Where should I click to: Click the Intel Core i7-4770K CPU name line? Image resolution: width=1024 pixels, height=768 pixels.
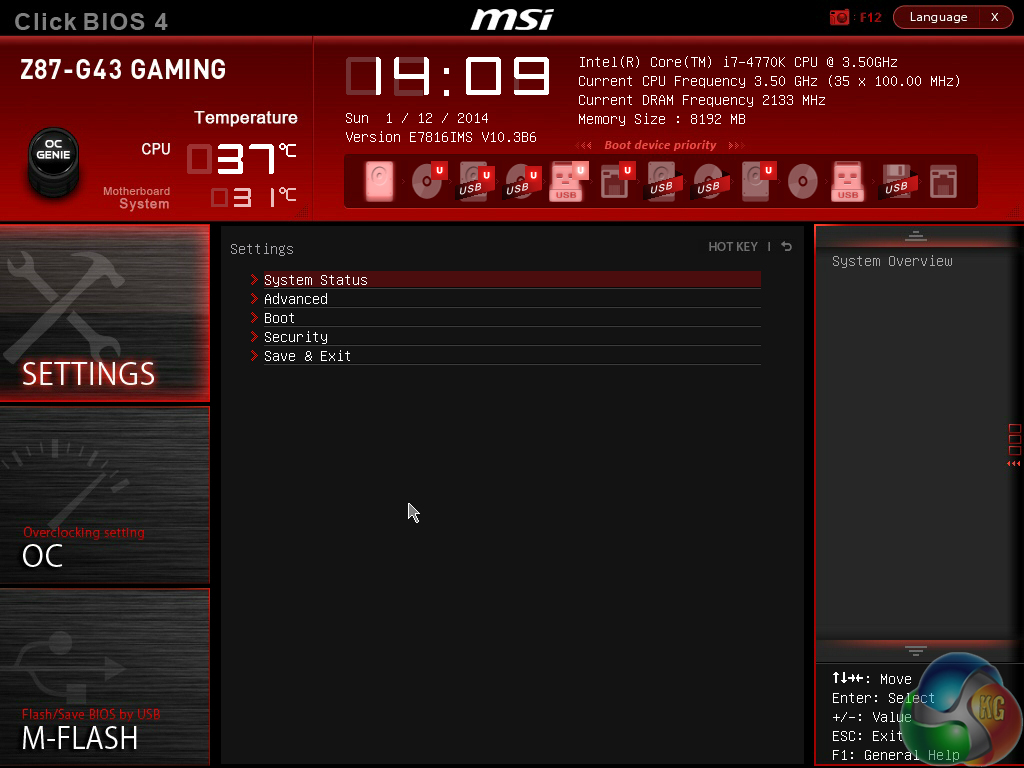738,62
